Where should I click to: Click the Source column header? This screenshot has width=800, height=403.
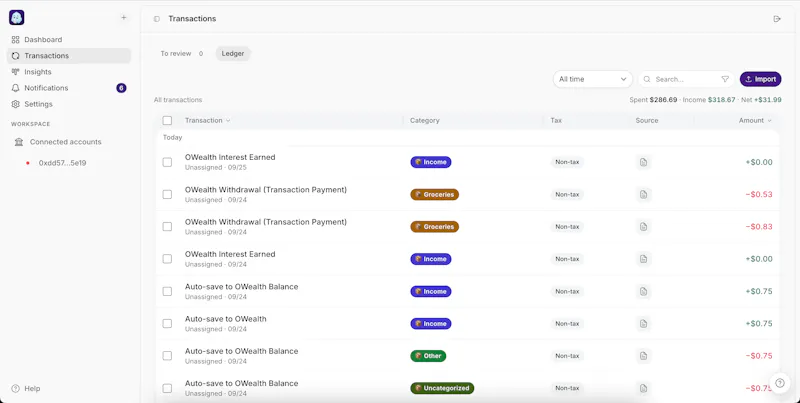[647, 120]
